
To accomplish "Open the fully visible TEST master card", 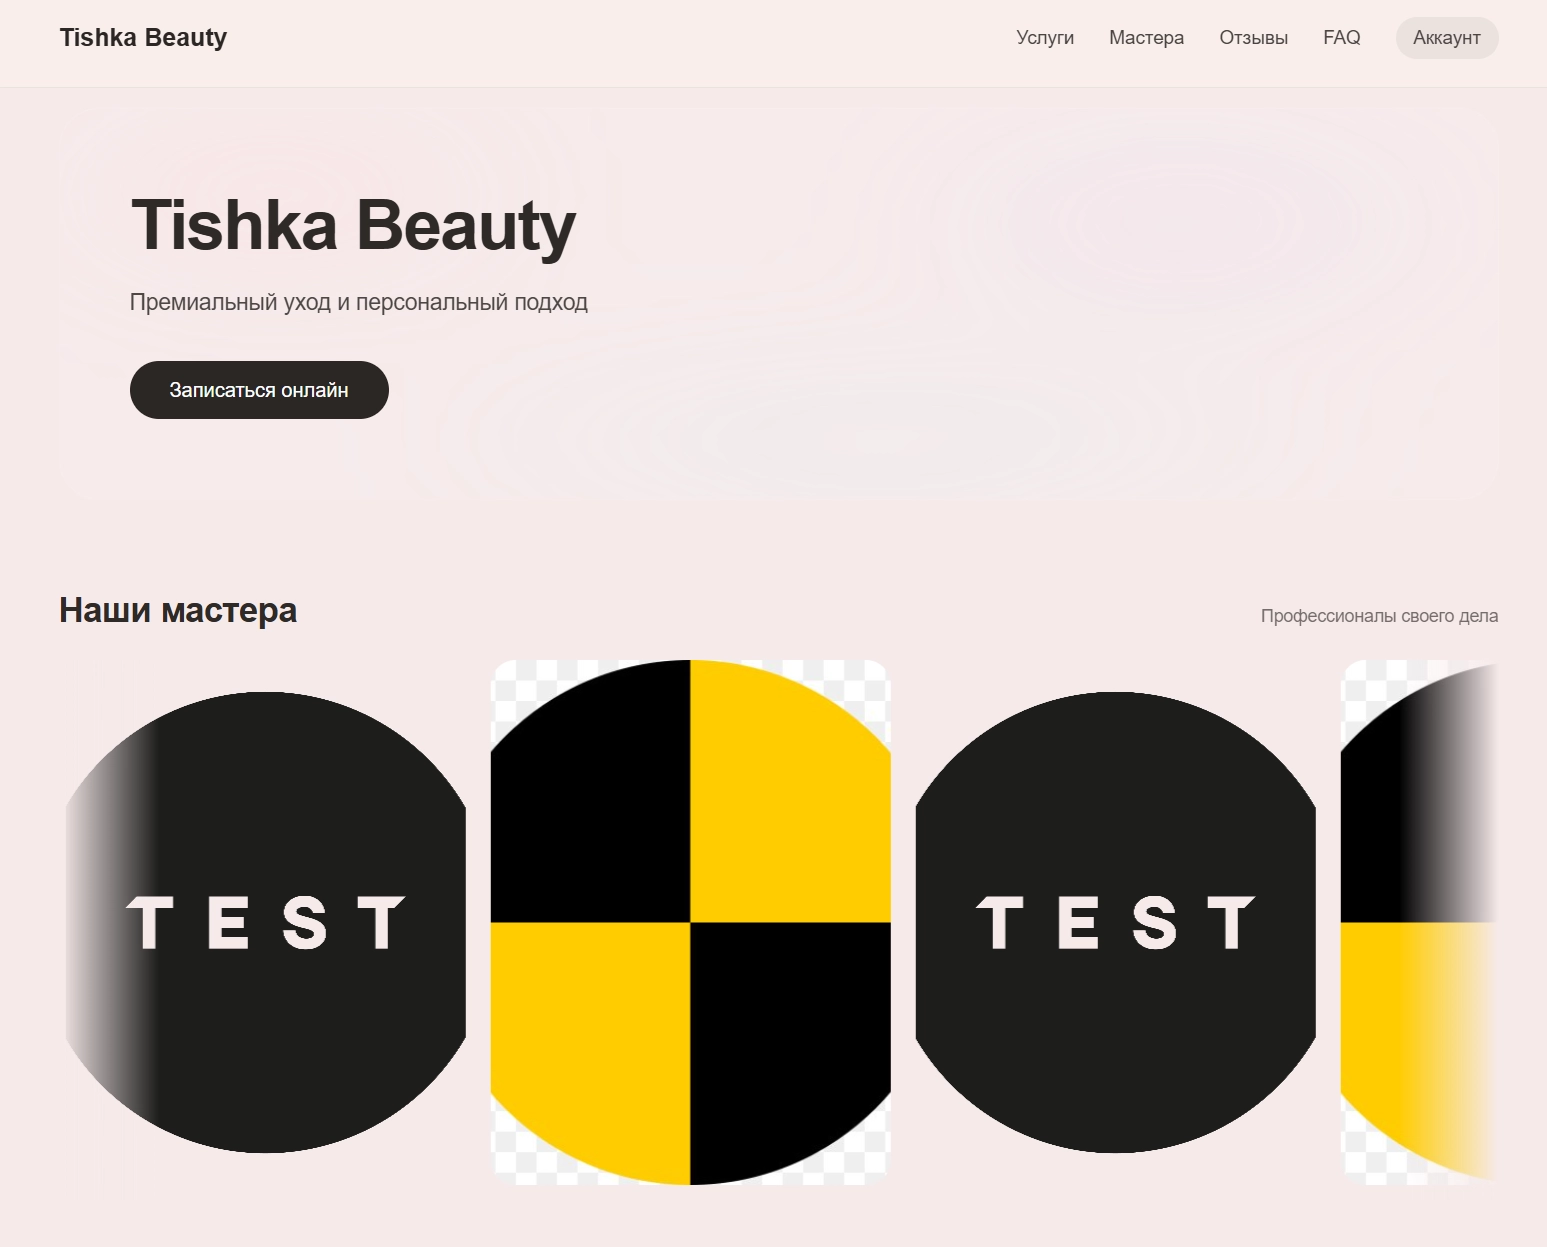I will [1115, 922].
